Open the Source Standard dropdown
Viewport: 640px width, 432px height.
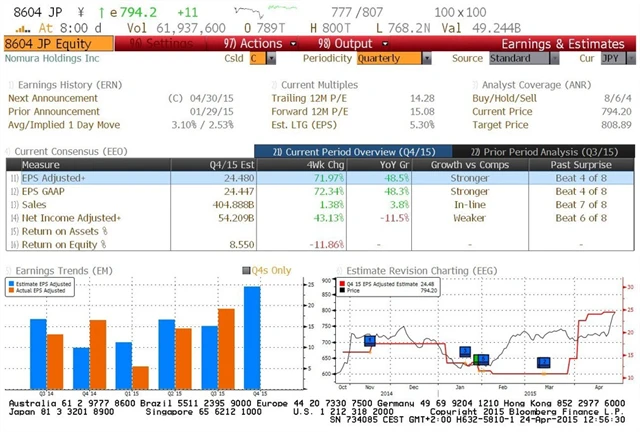coord(522,59)
